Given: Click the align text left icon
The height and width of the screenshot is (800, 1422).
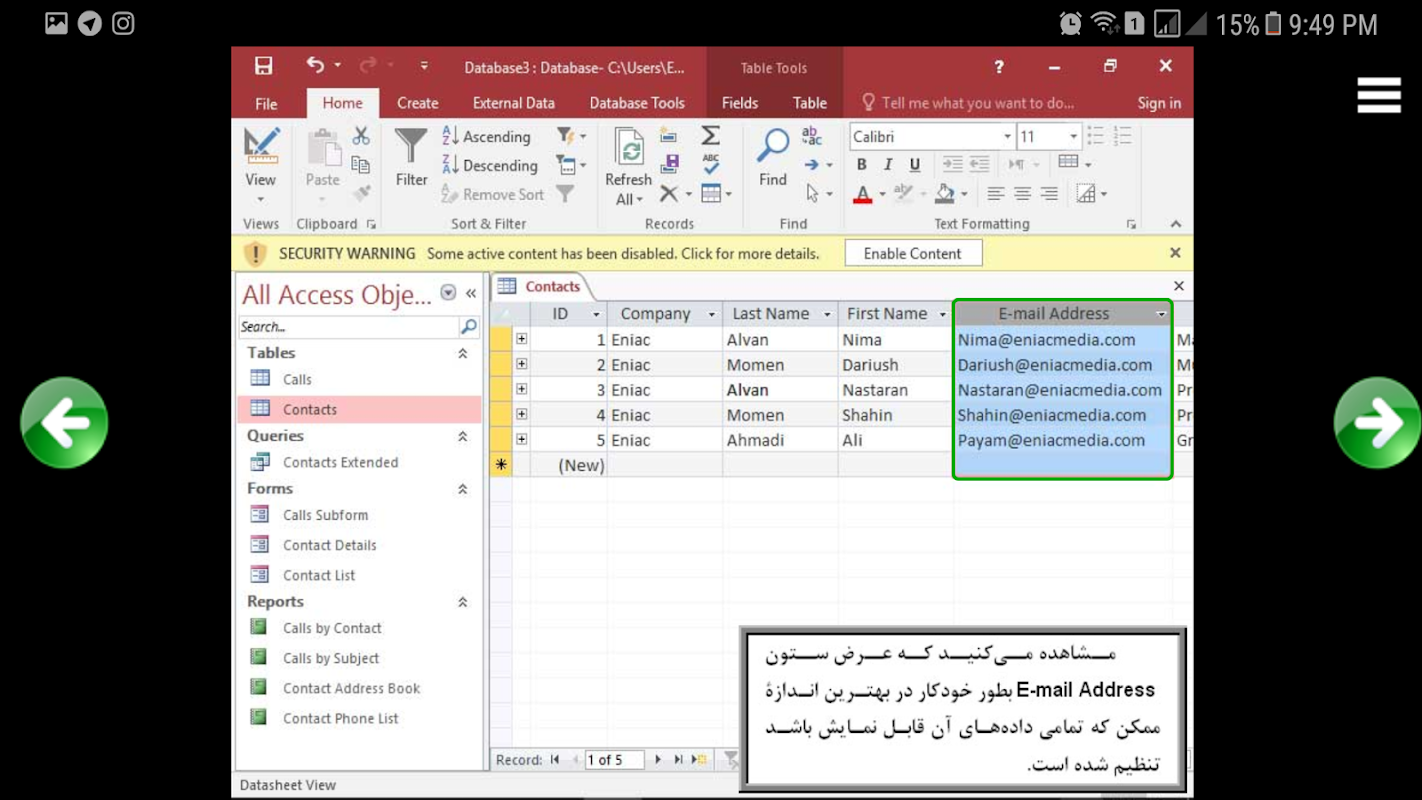Looking at the screenshot, I should 996,194.
